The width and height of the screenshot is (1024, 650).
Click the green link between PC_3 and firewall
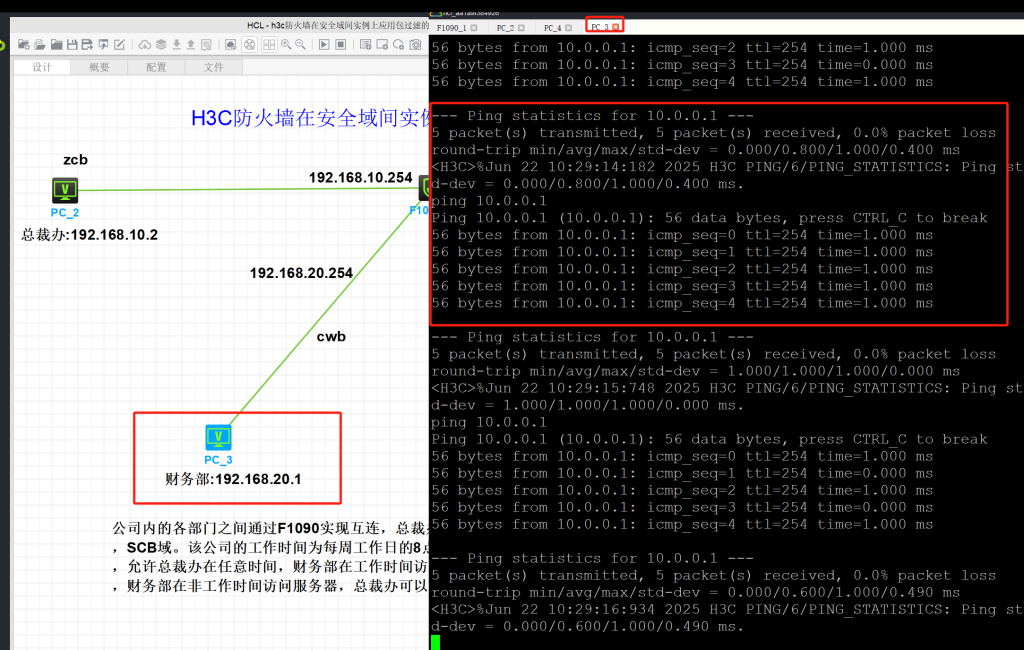click(323, 314)
